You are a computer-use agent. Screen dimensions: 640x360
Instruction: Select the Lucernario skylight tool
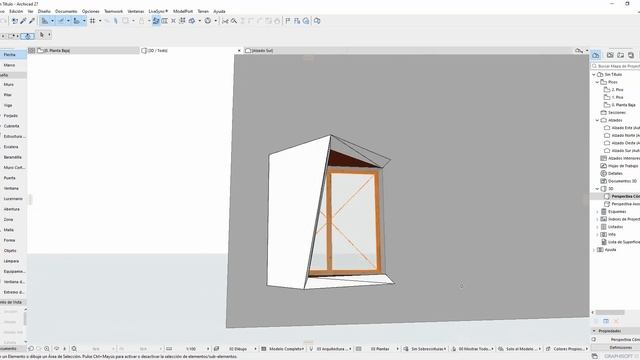coord(13,199)
